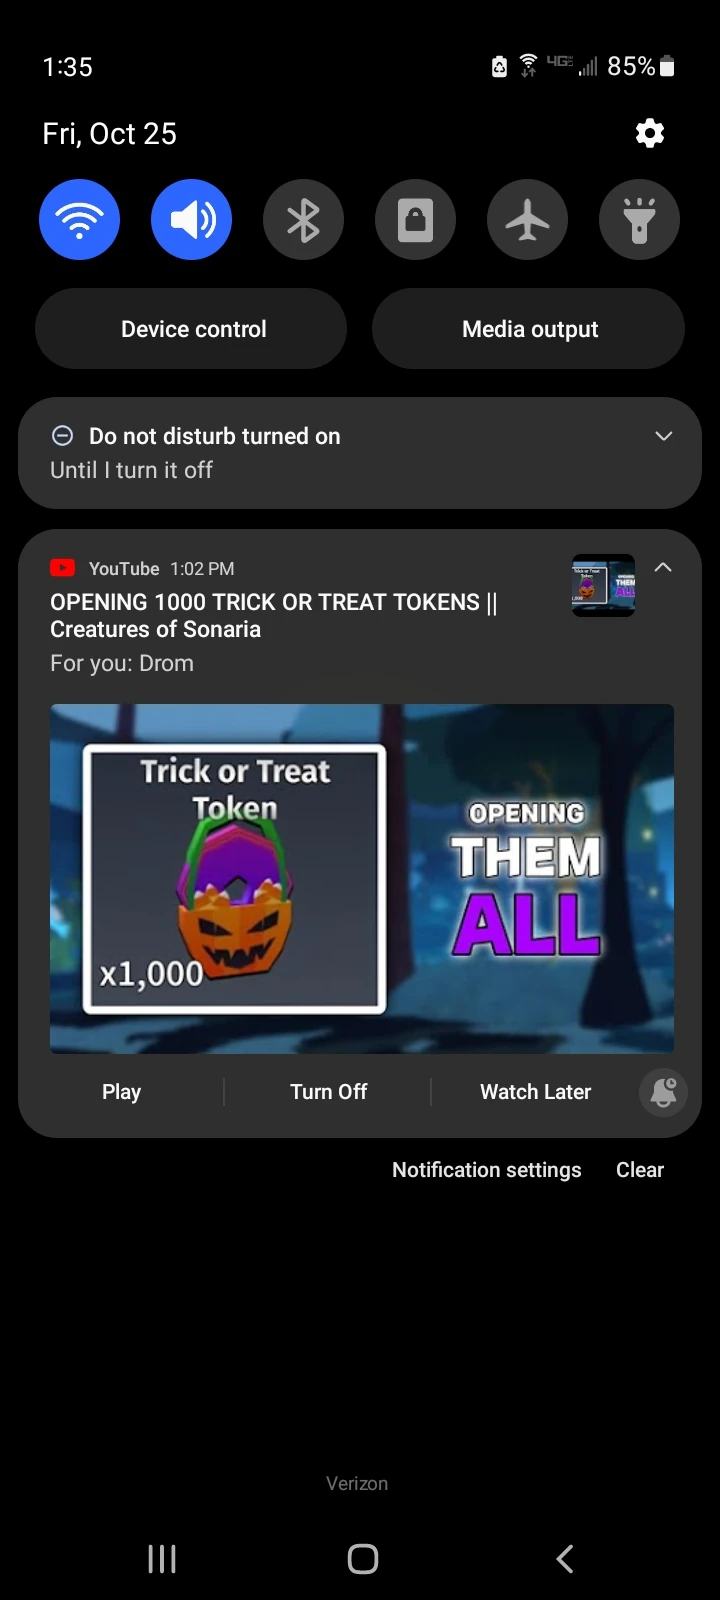The image size is (720, 1600).
Task: Mute sound using the speaker toggle
Action: 192,220
